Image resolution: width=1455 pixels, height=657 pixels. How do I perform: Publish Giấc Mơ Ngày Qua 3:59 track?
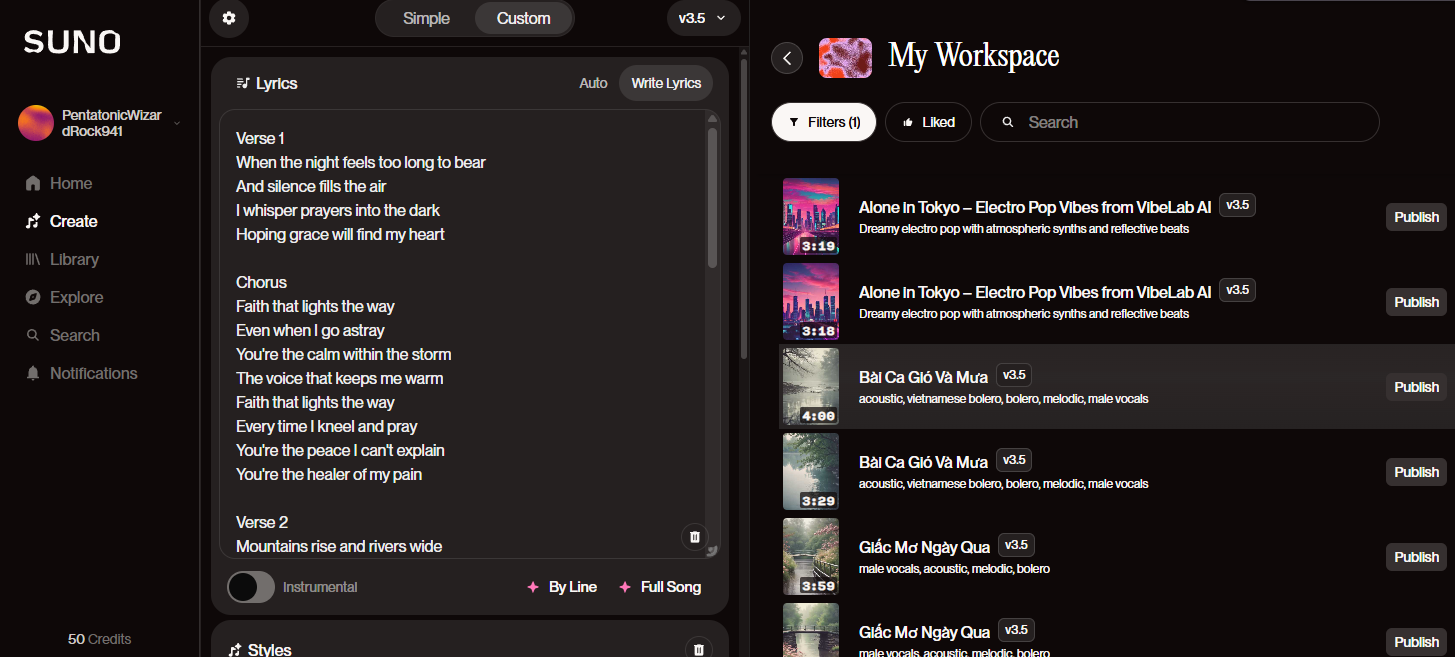click(1416, 557)
